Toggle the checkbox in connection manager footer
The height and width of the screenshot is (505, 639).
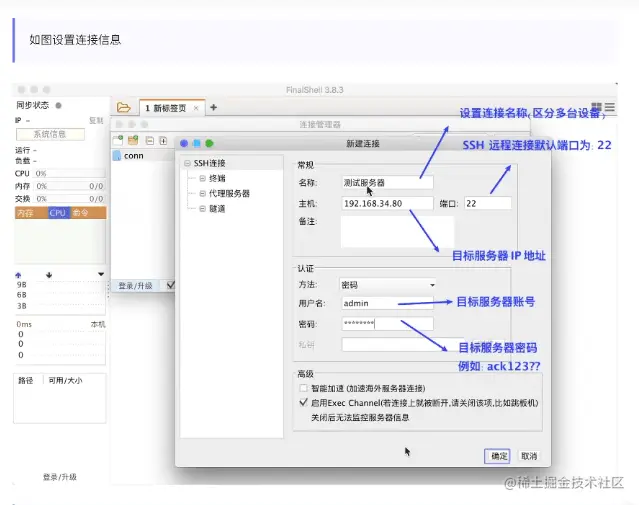point(171,285)
